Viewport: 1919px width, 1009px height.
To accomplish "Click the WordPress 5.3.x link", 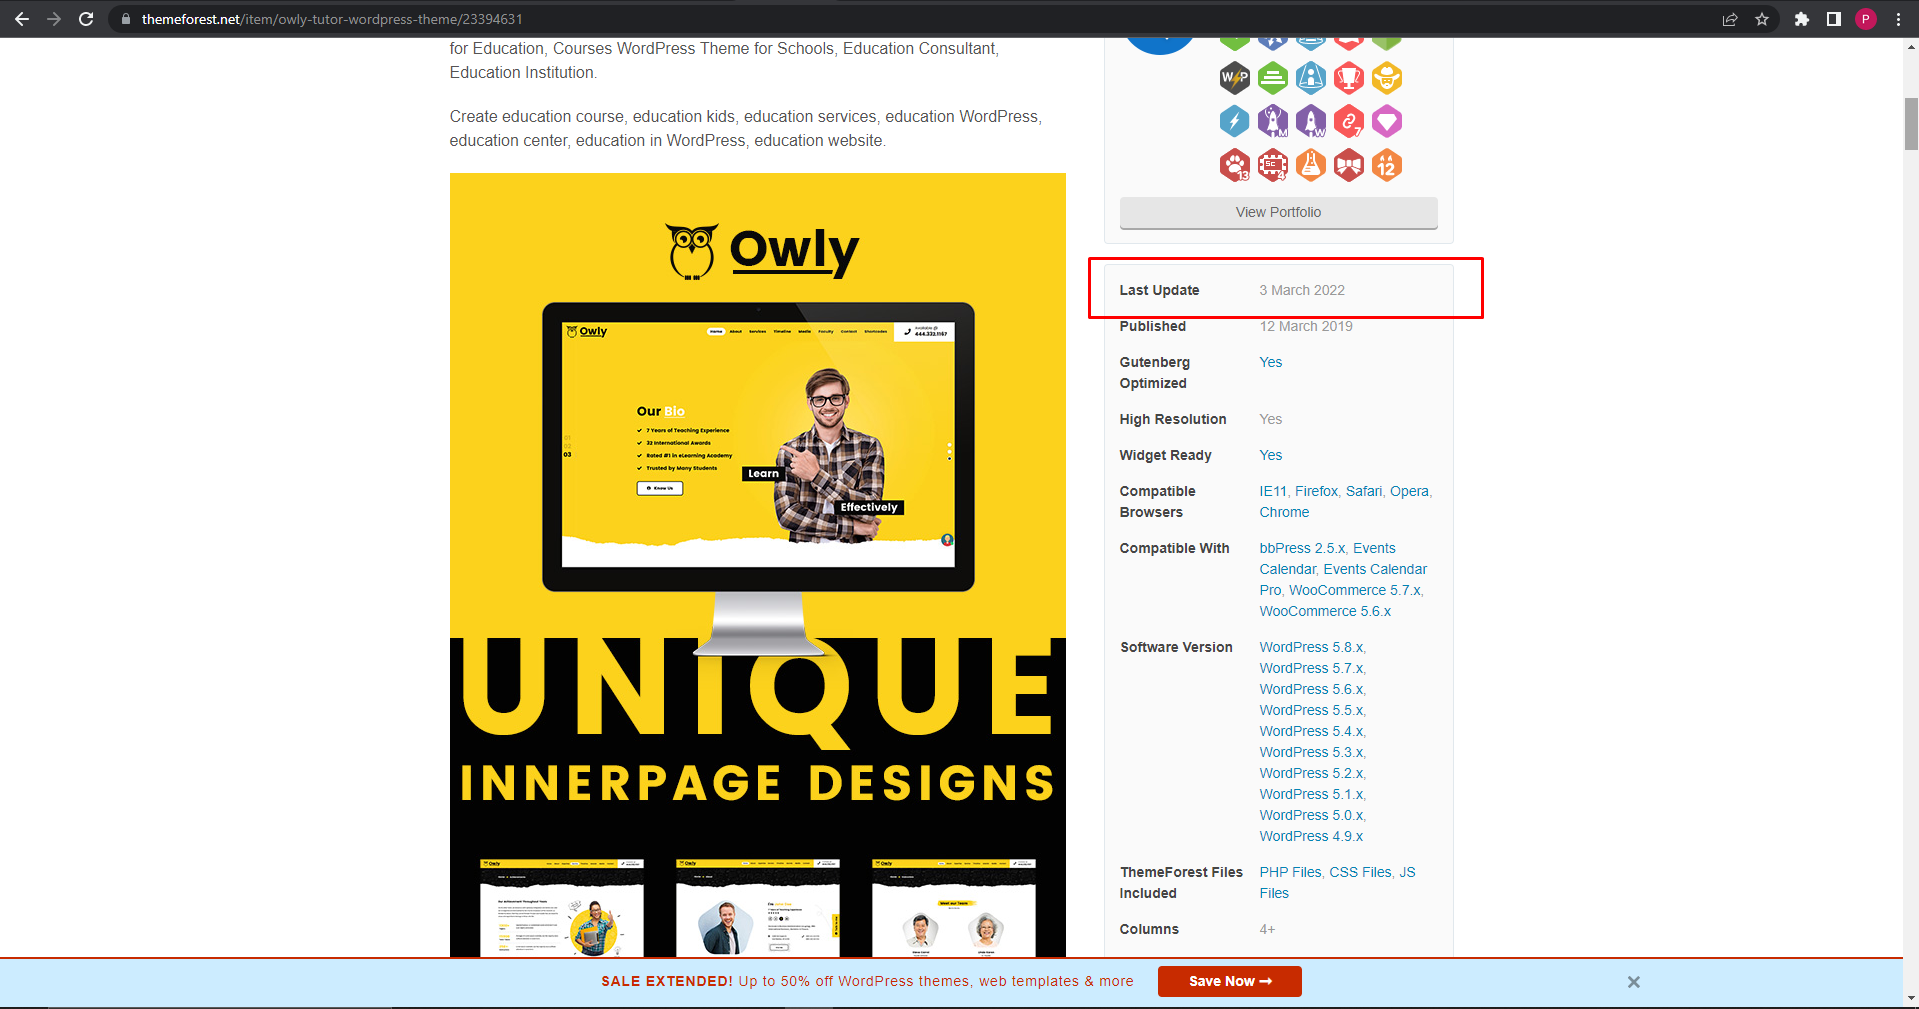I will pos(1311,752).
